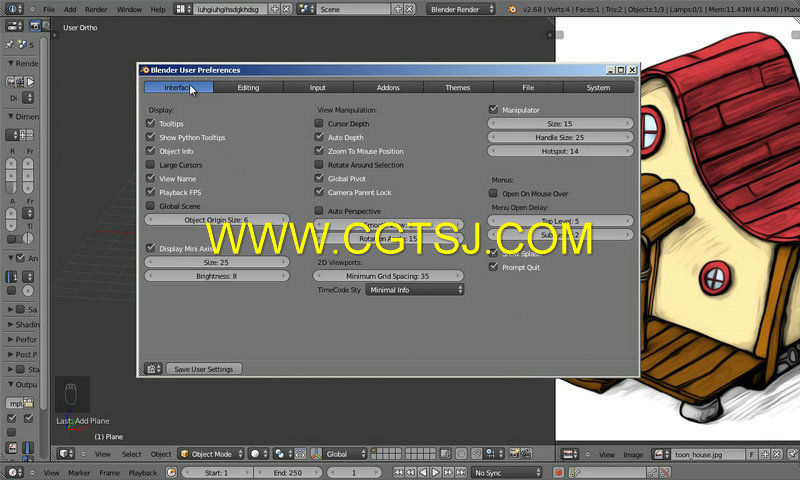Toggle the 3D manipulator axes icon

point(316,454)
